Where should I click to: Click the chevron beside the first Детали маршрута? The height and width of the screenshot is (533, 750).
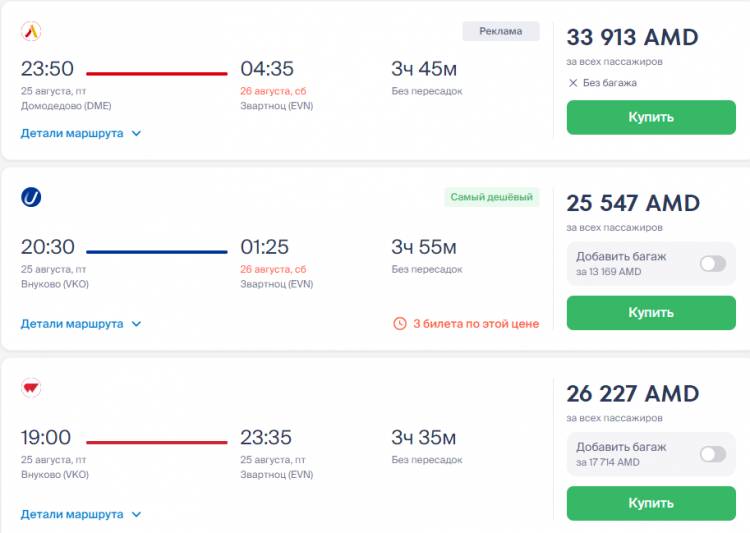[x=136, y=133]
